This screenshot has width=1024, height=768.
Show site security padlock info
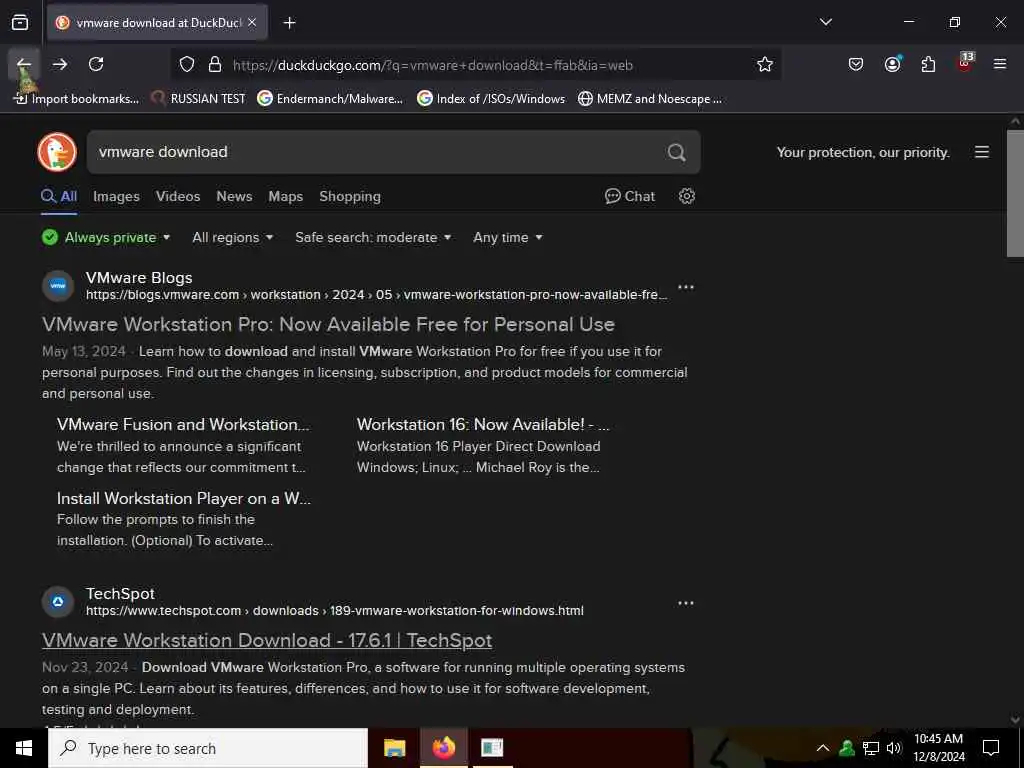click(215, 65)
